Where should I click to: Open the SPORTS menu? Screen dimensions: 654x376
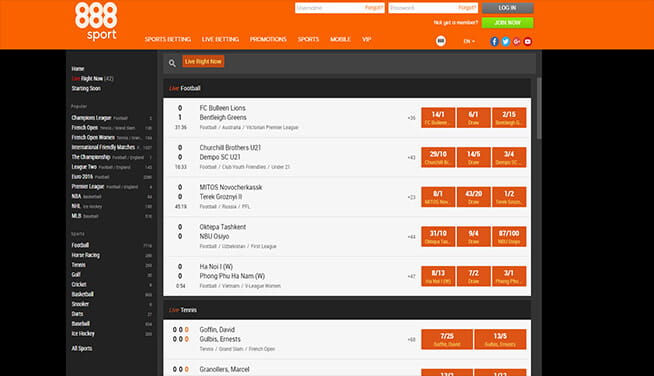(x=308, y=39)
